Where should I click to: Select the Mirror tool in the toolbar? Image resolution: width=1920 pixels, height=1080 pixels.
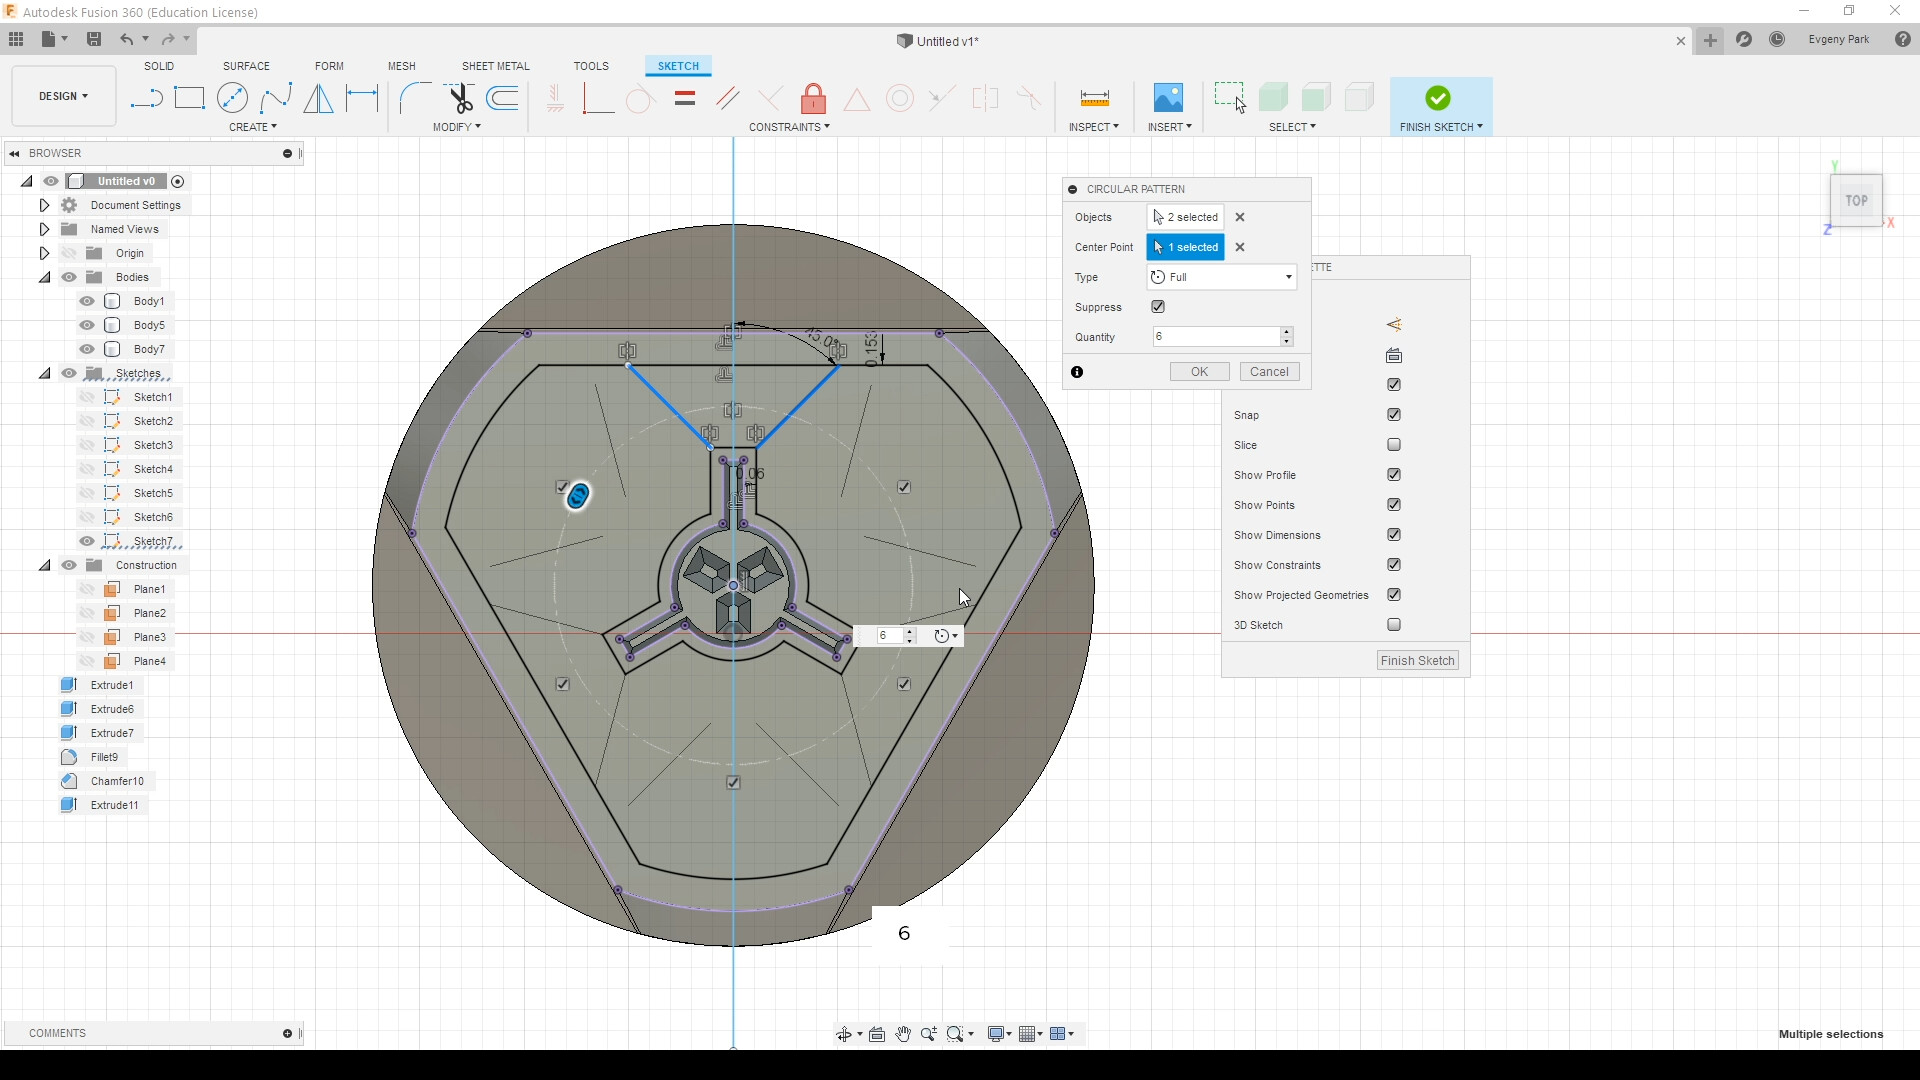318,98
